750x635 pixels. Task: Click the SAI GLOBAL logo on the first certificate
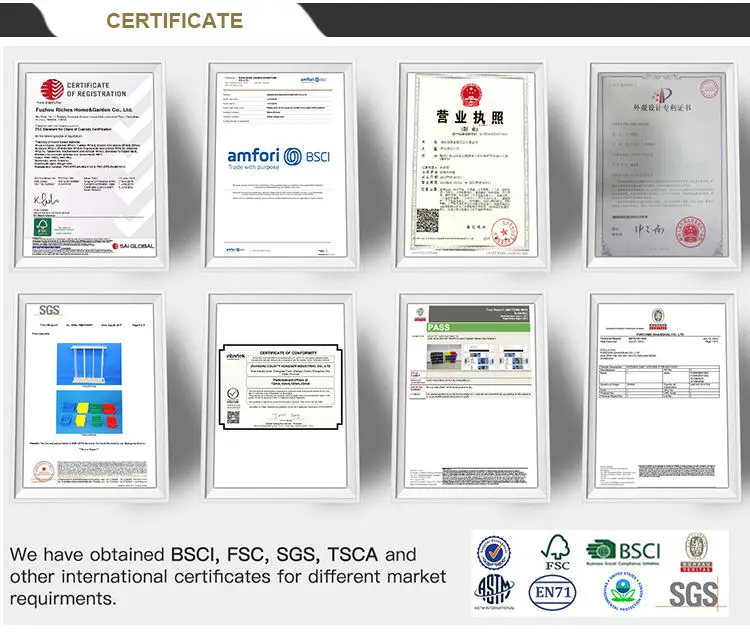click(x=133, y=246)
